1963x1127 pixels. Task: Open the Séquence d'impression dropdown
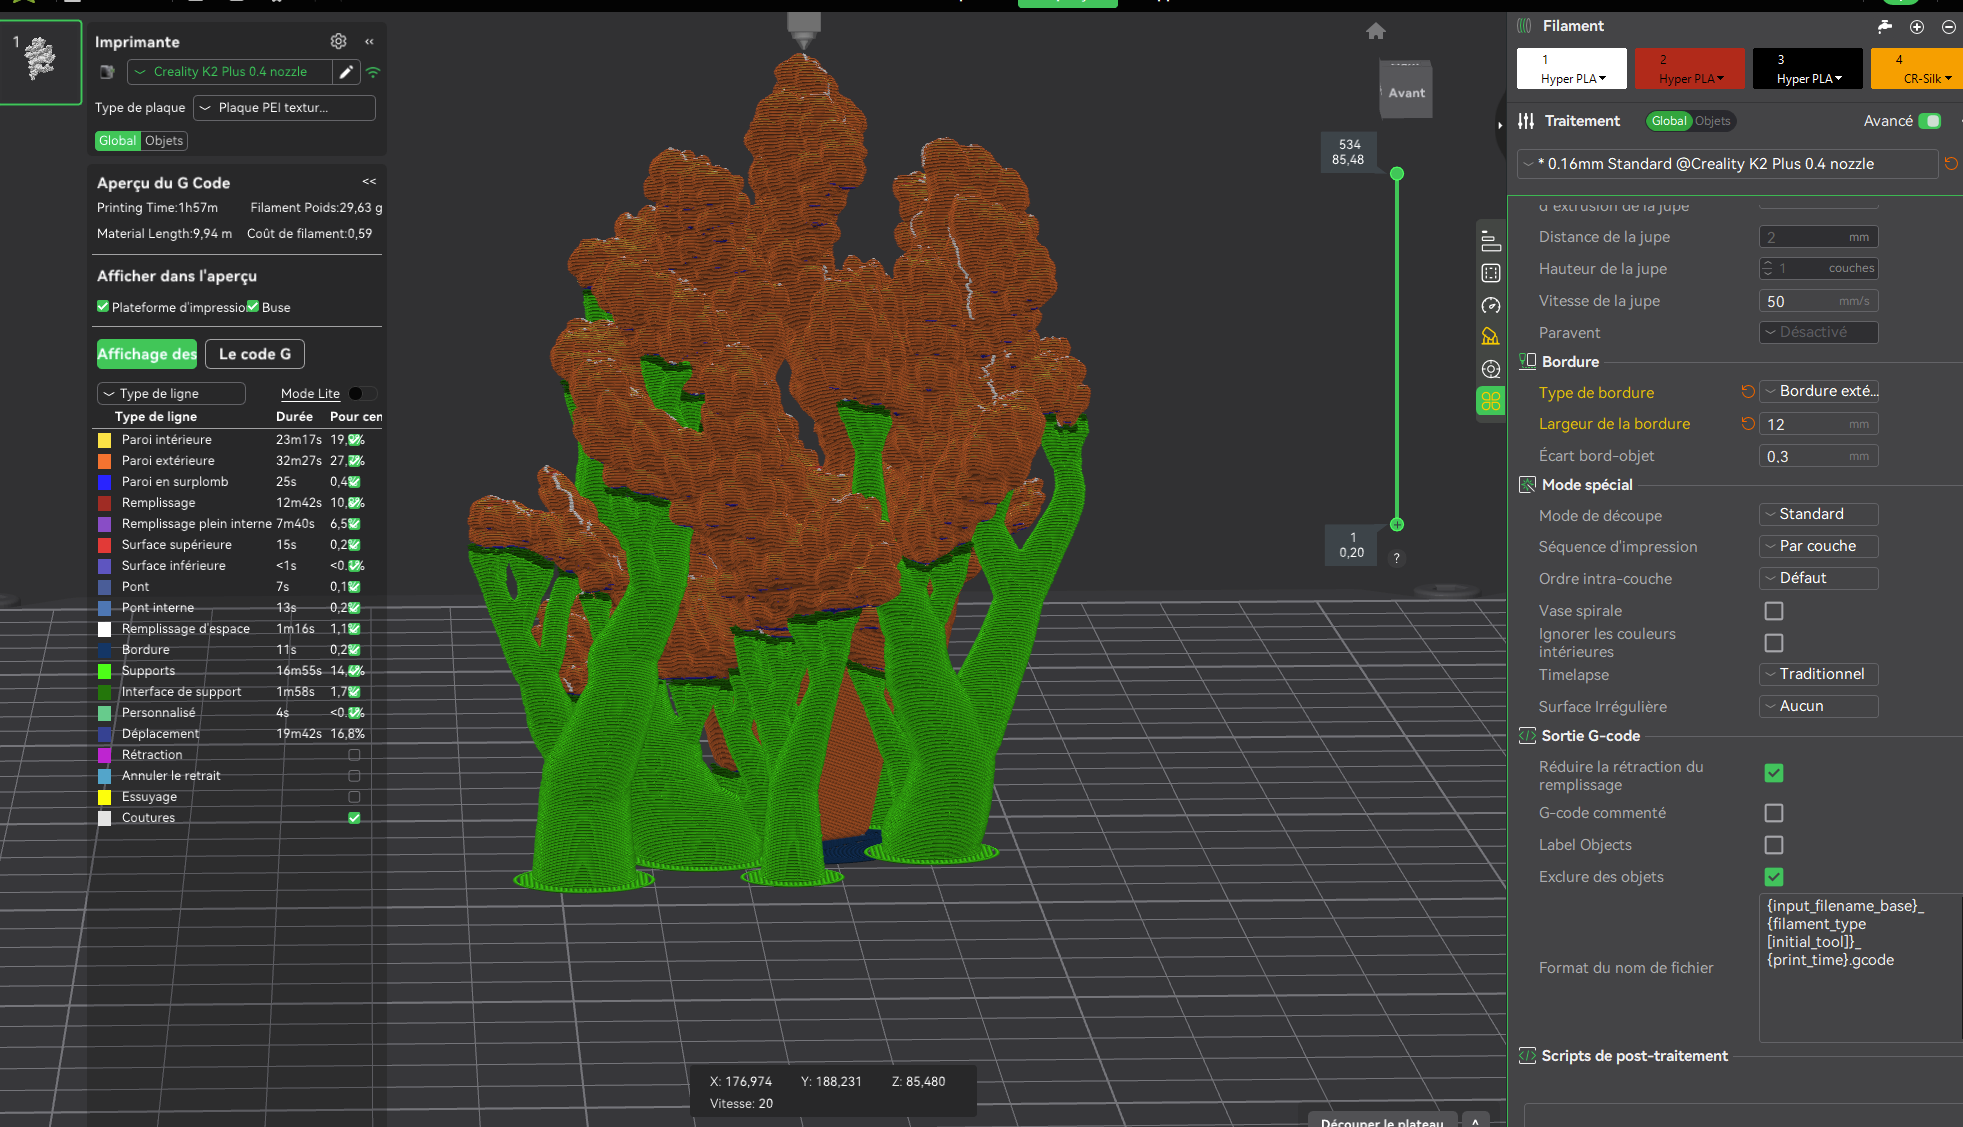pyautogui.click(x=1818, y=546)
